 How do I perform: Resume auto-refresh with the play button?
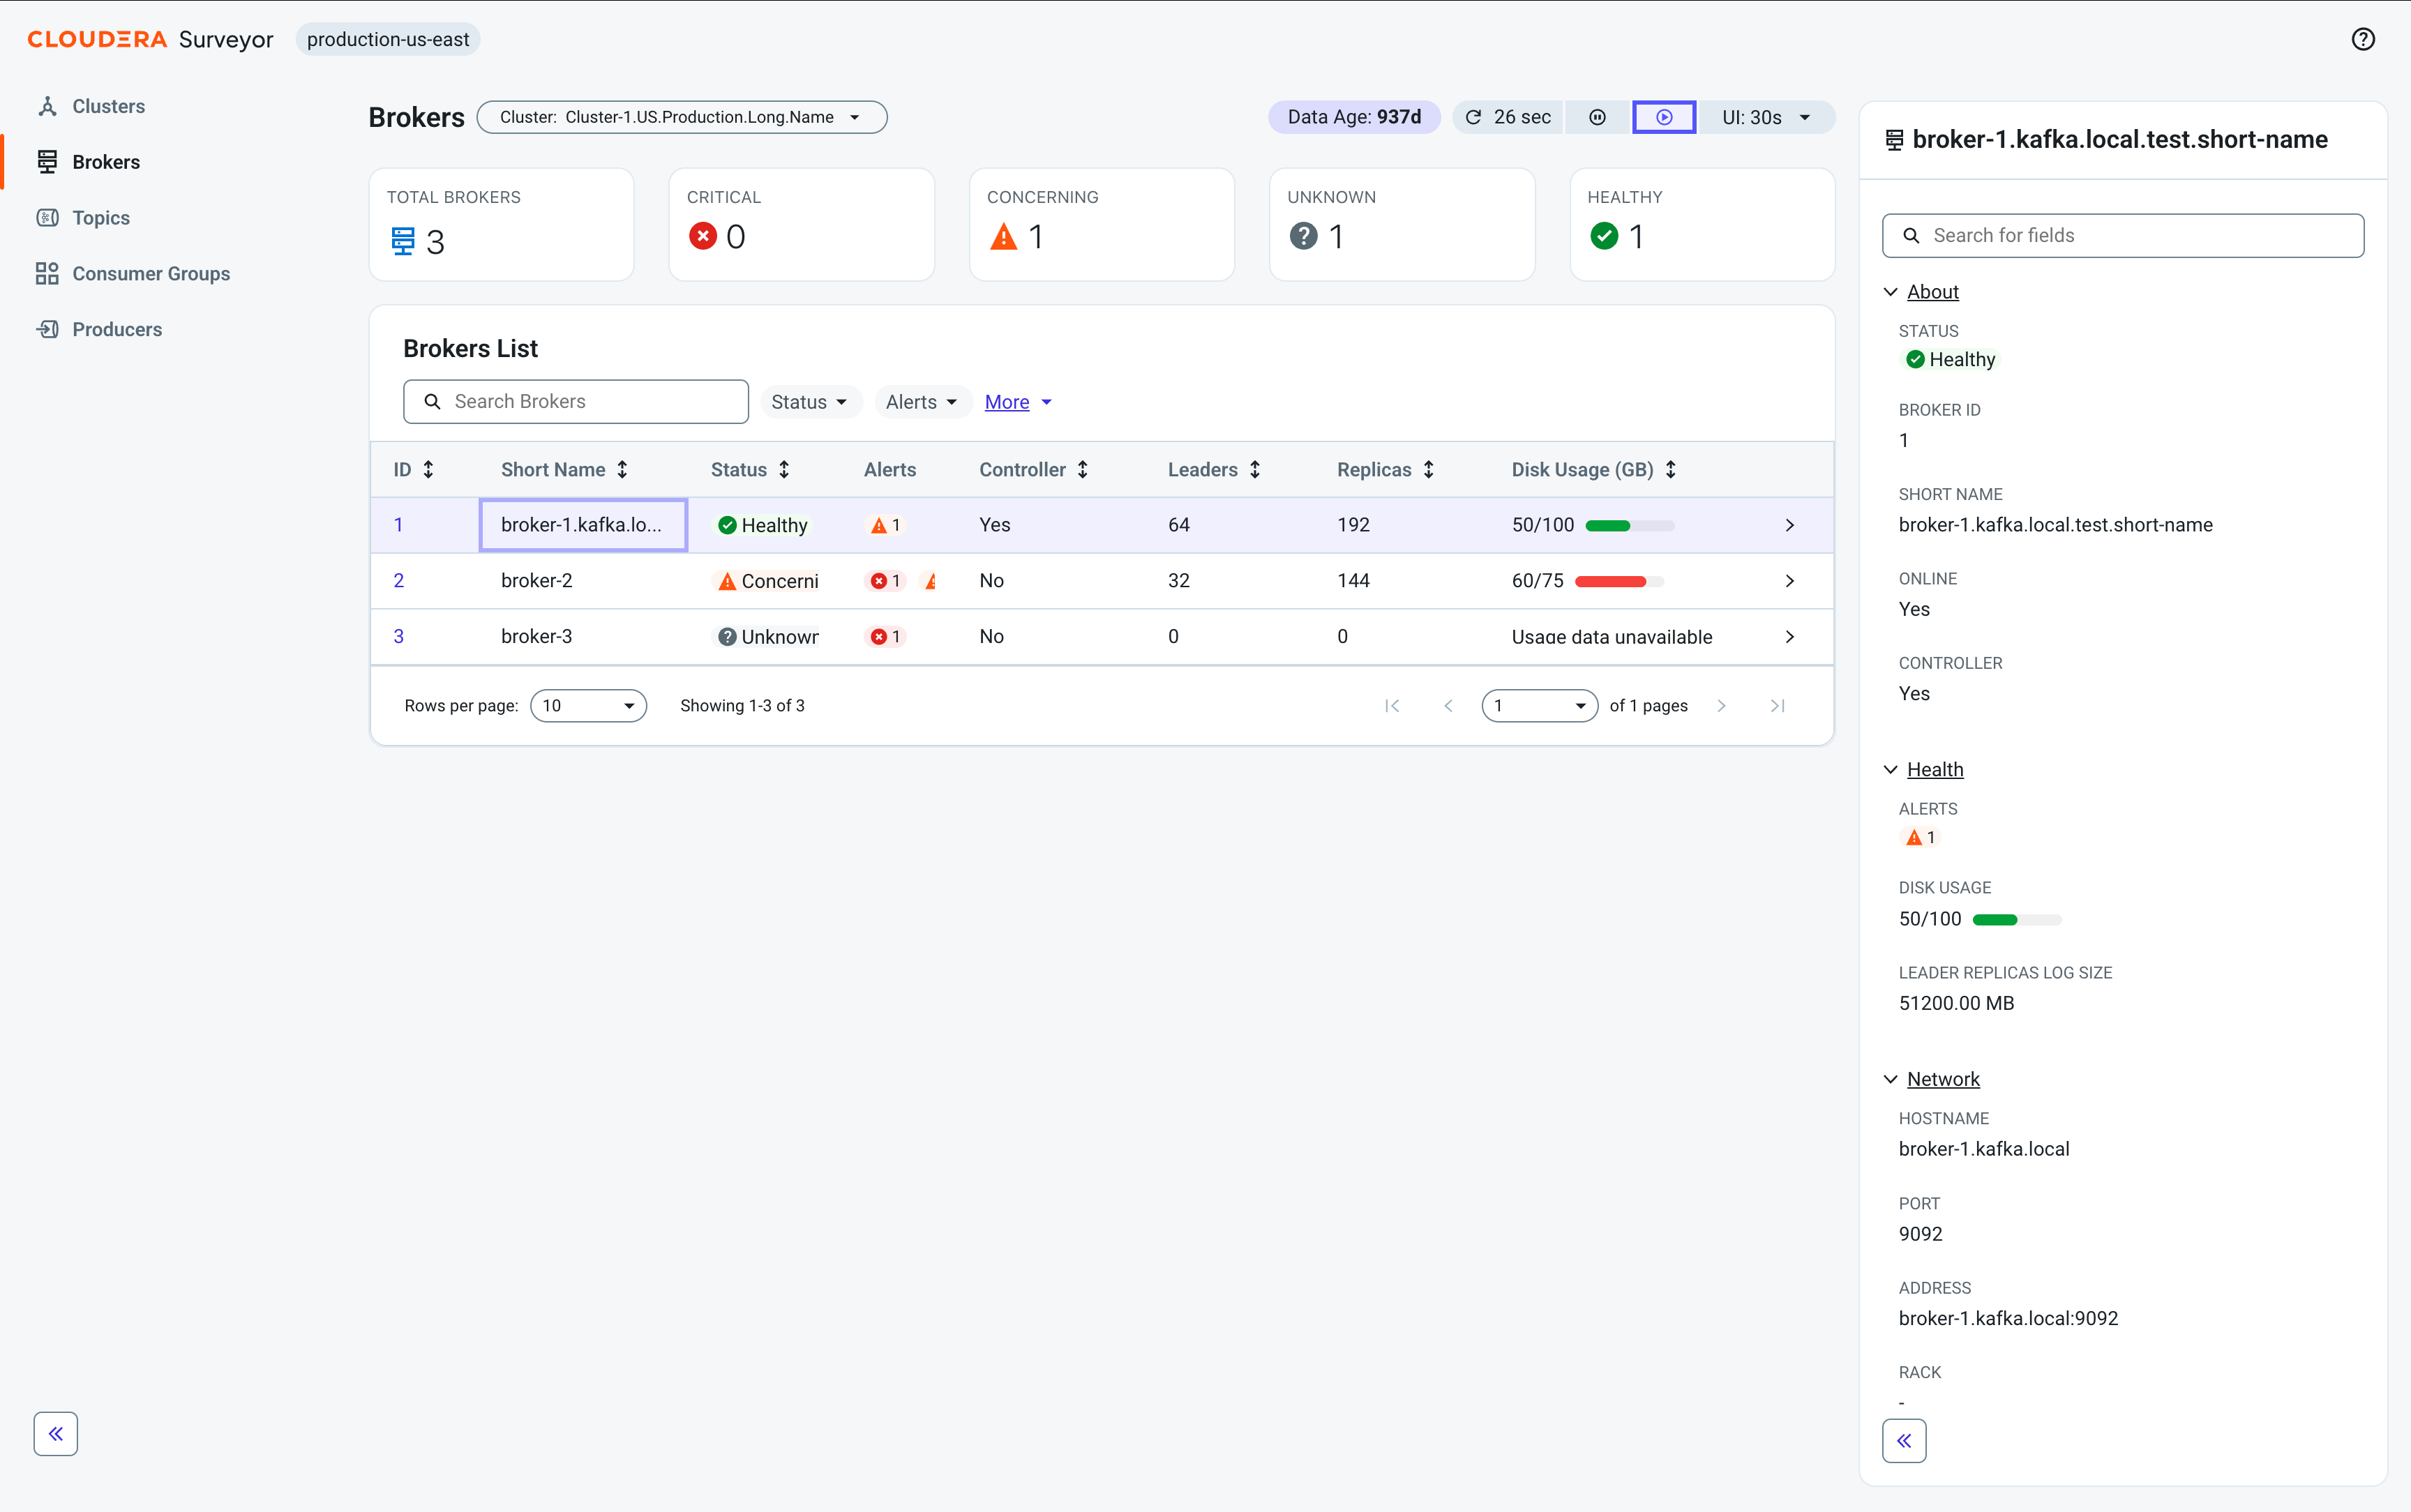[1664, 117]
